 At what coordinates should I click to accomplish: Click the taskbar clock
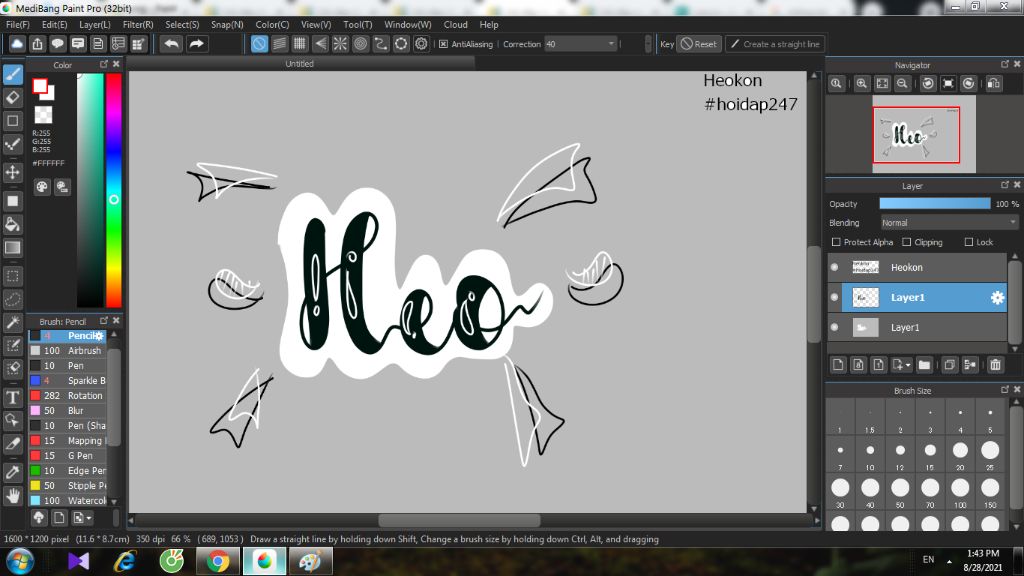tap(982, 560)
